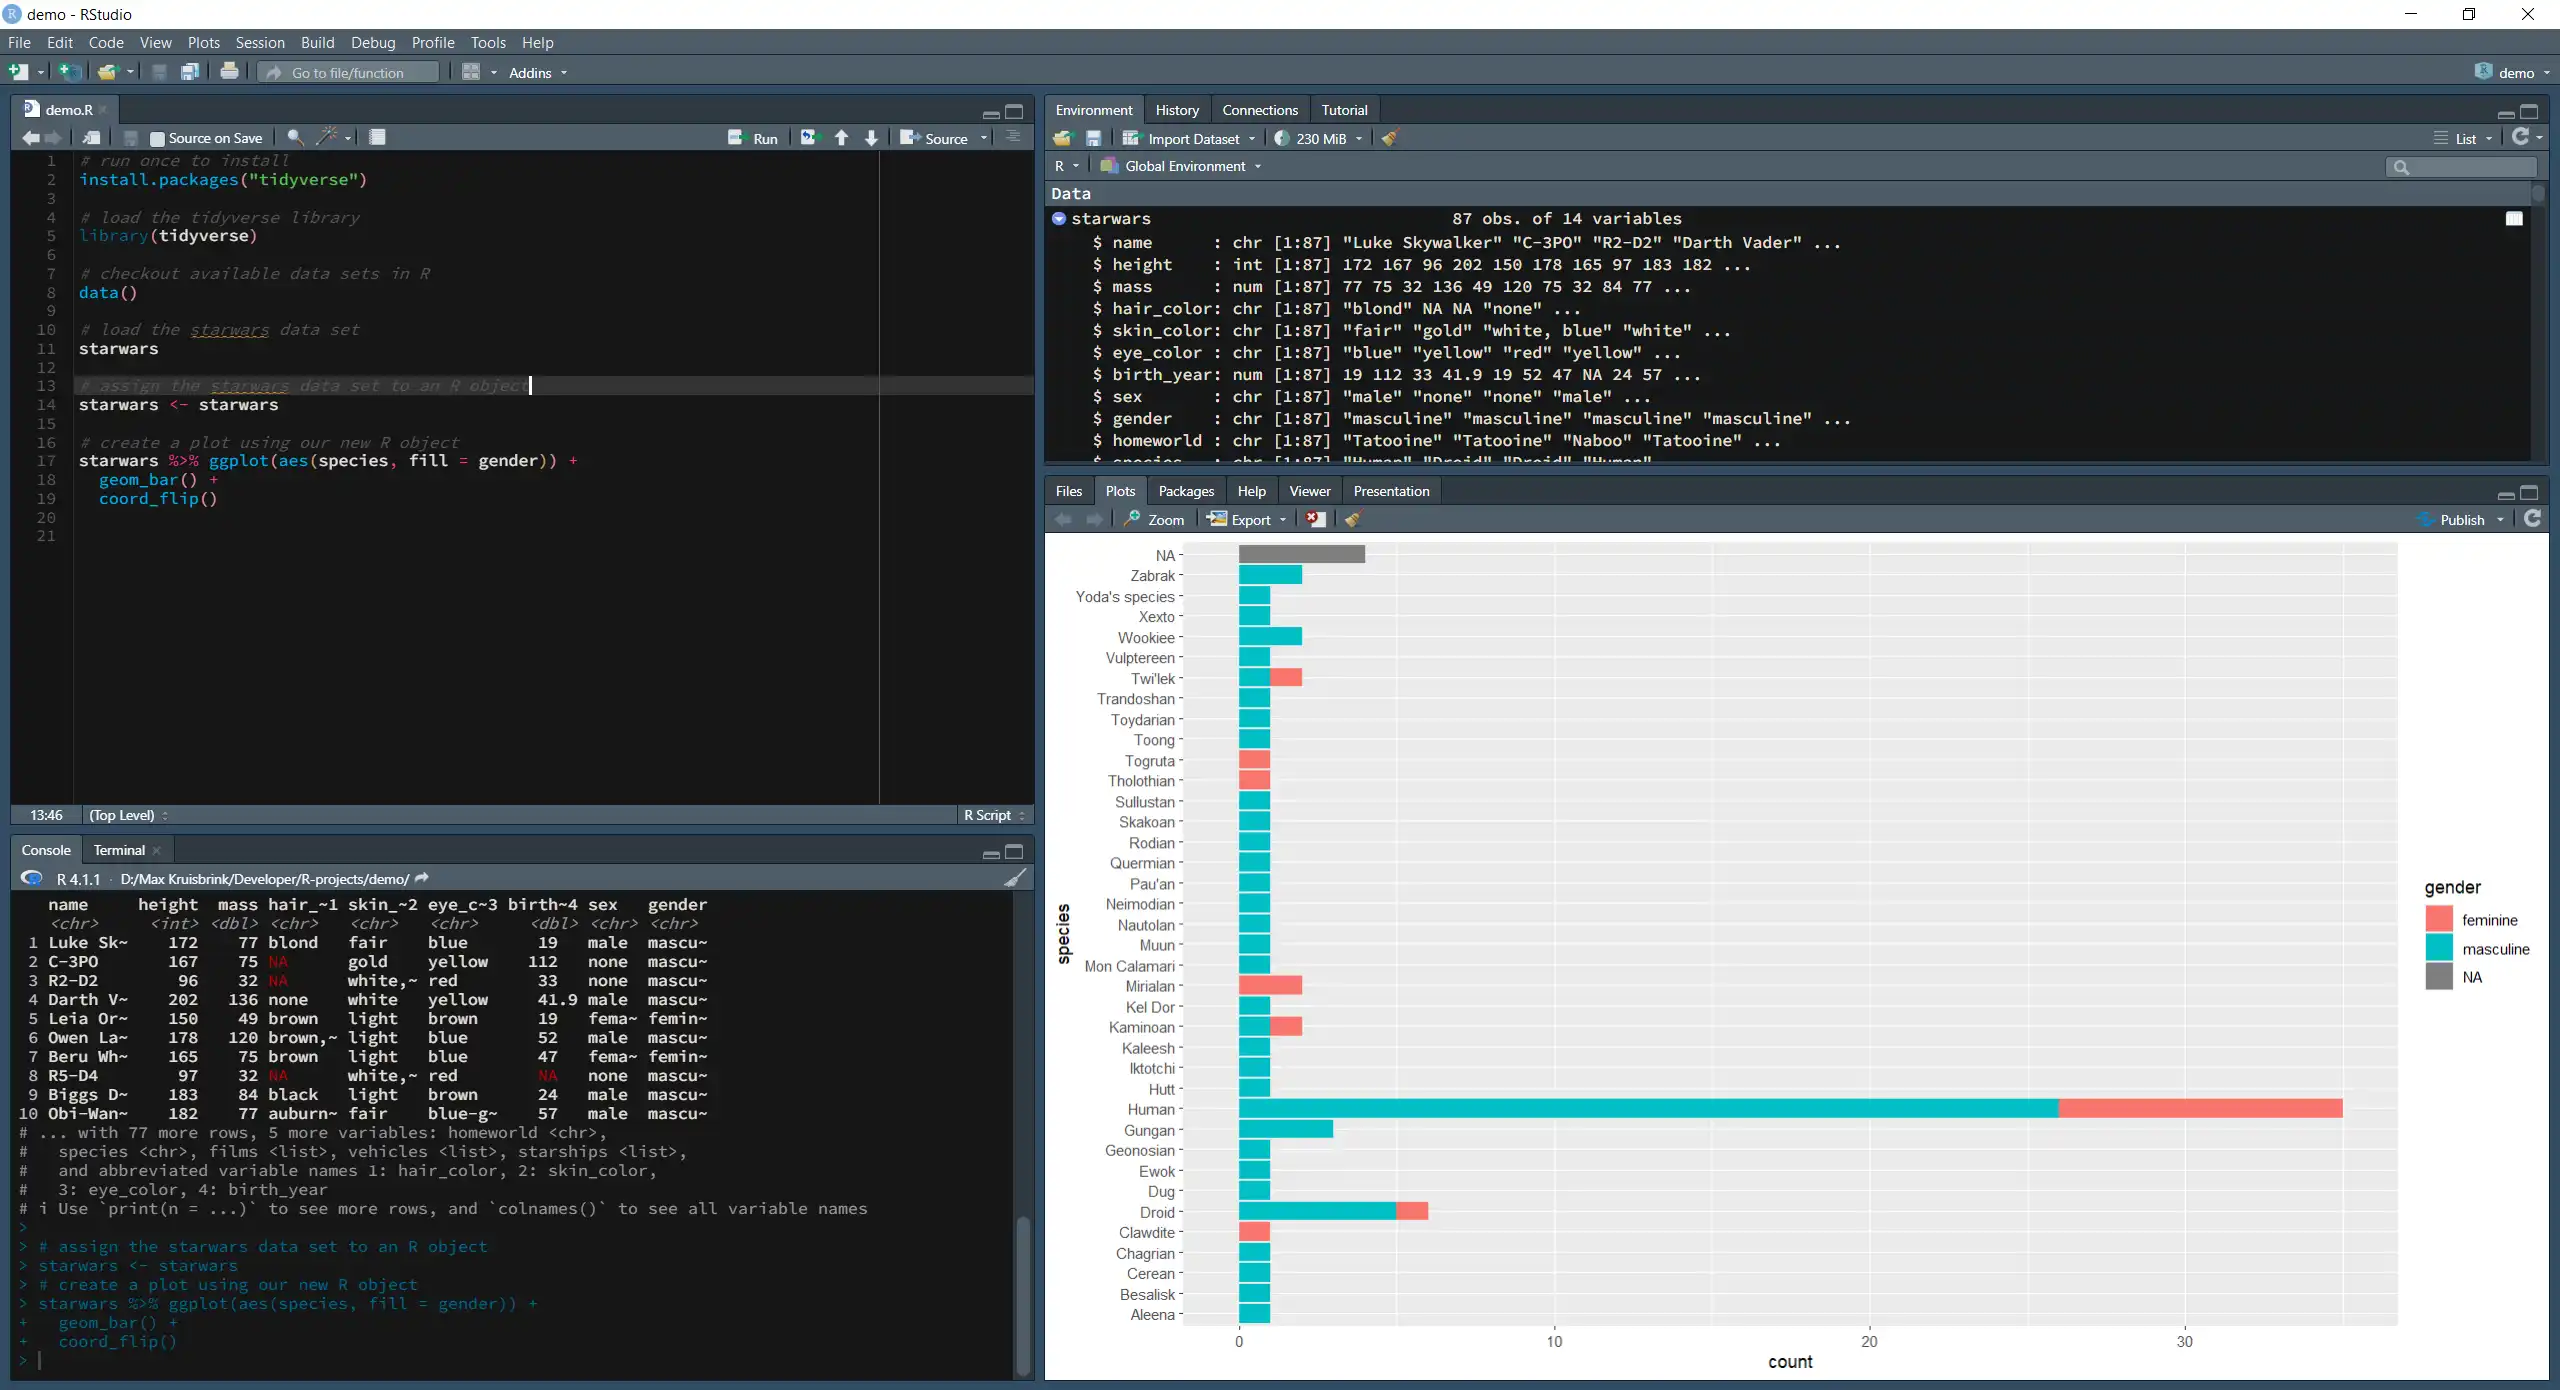Open the Export plot dropdown
The image size is (2560, 1390).
(x=1247, y=519)
